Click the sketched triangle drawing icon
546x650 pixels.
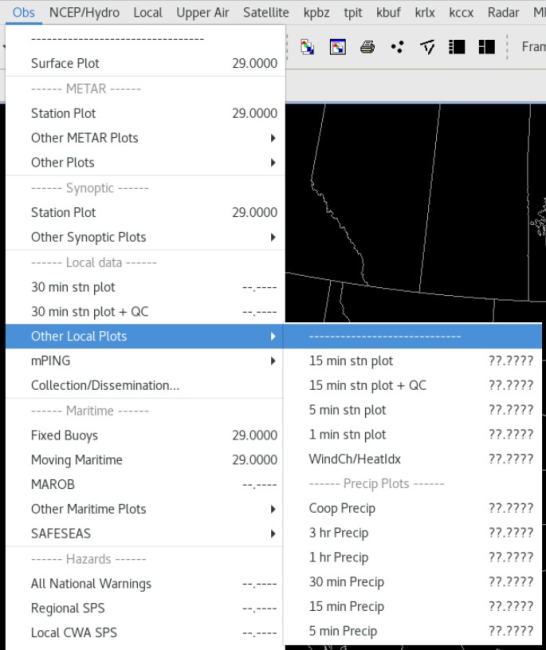pyautogui.click(x=427, y=47)
